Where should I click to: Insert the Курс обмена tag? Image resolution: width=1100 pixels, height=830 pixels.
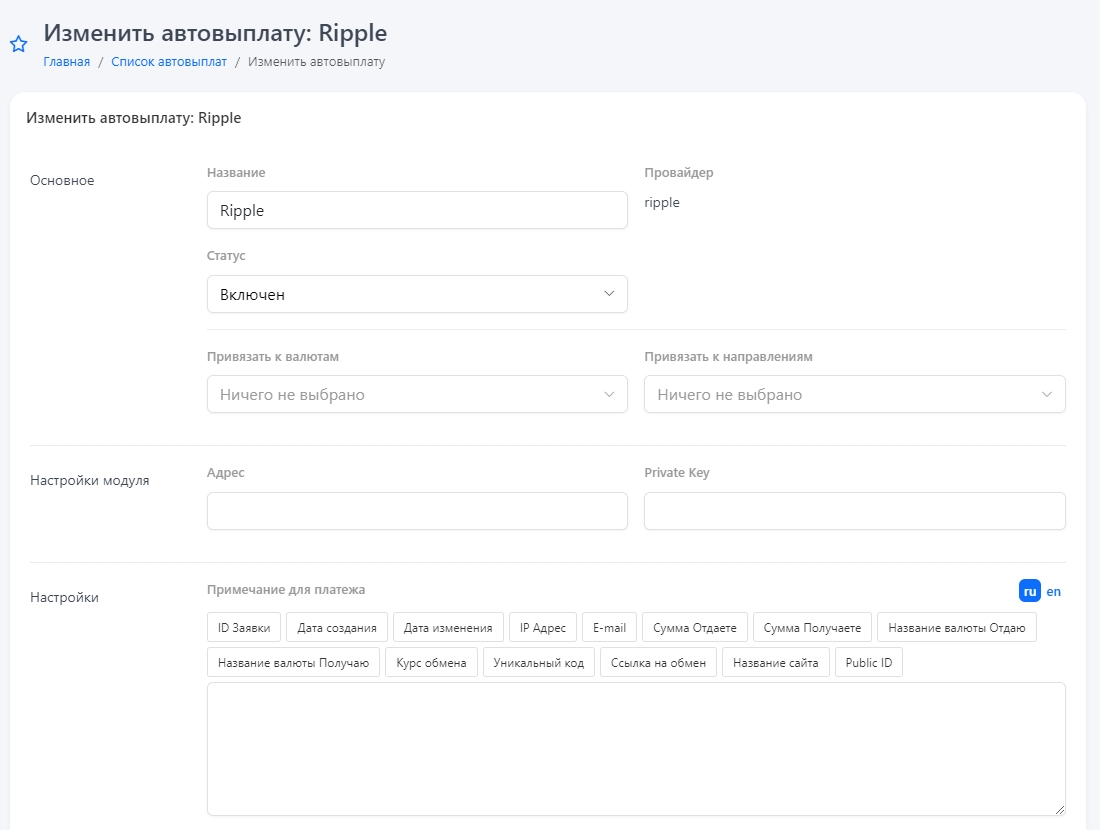(431, 663)
